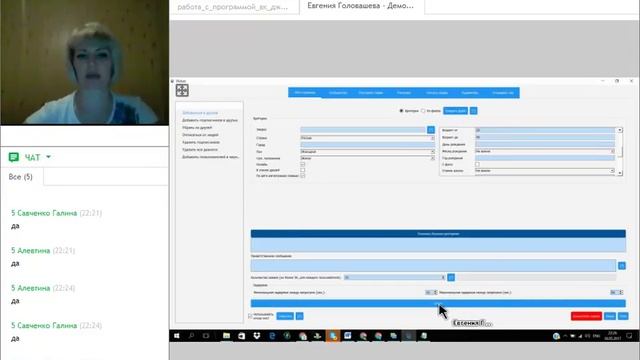
Task: Switch to работа_с_программой_вк tab
Action: (x=234, y=7)
